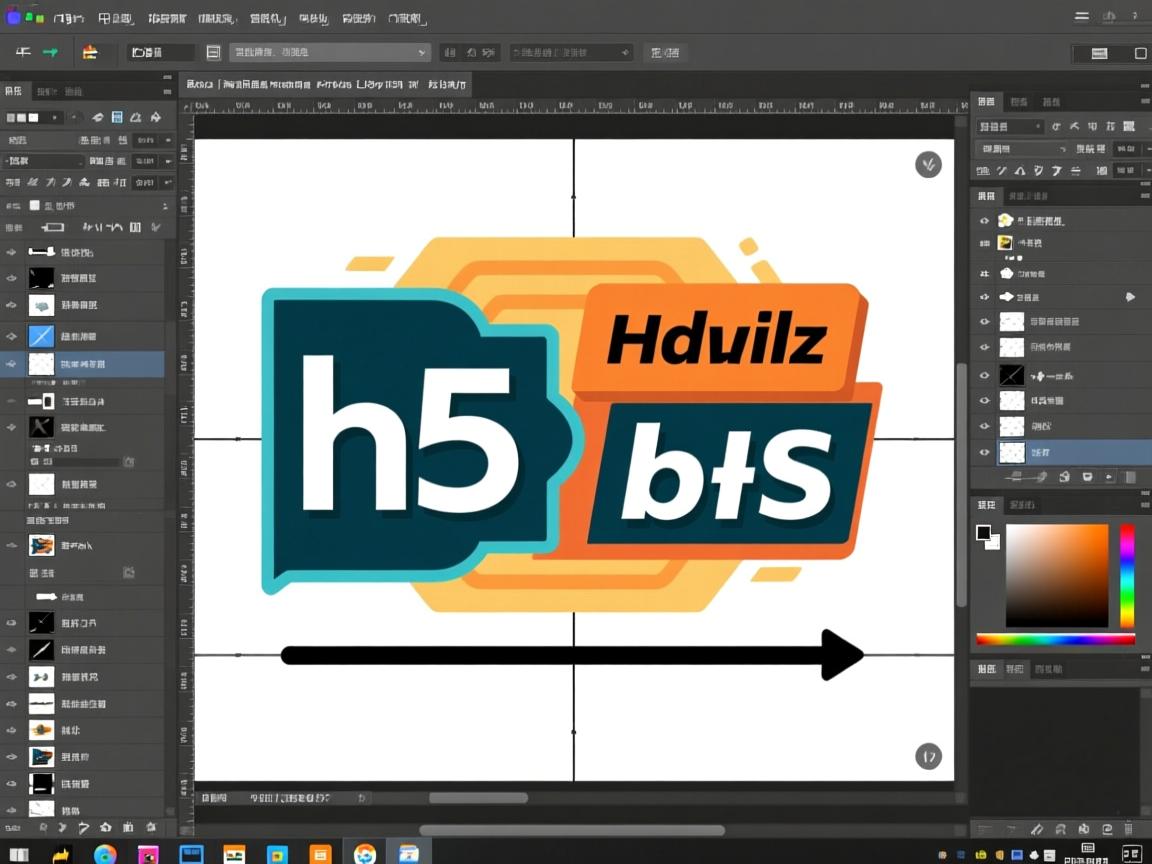Click the link layers icon below the layer list
This screenshot has width=1152, height=864.
1014,477
